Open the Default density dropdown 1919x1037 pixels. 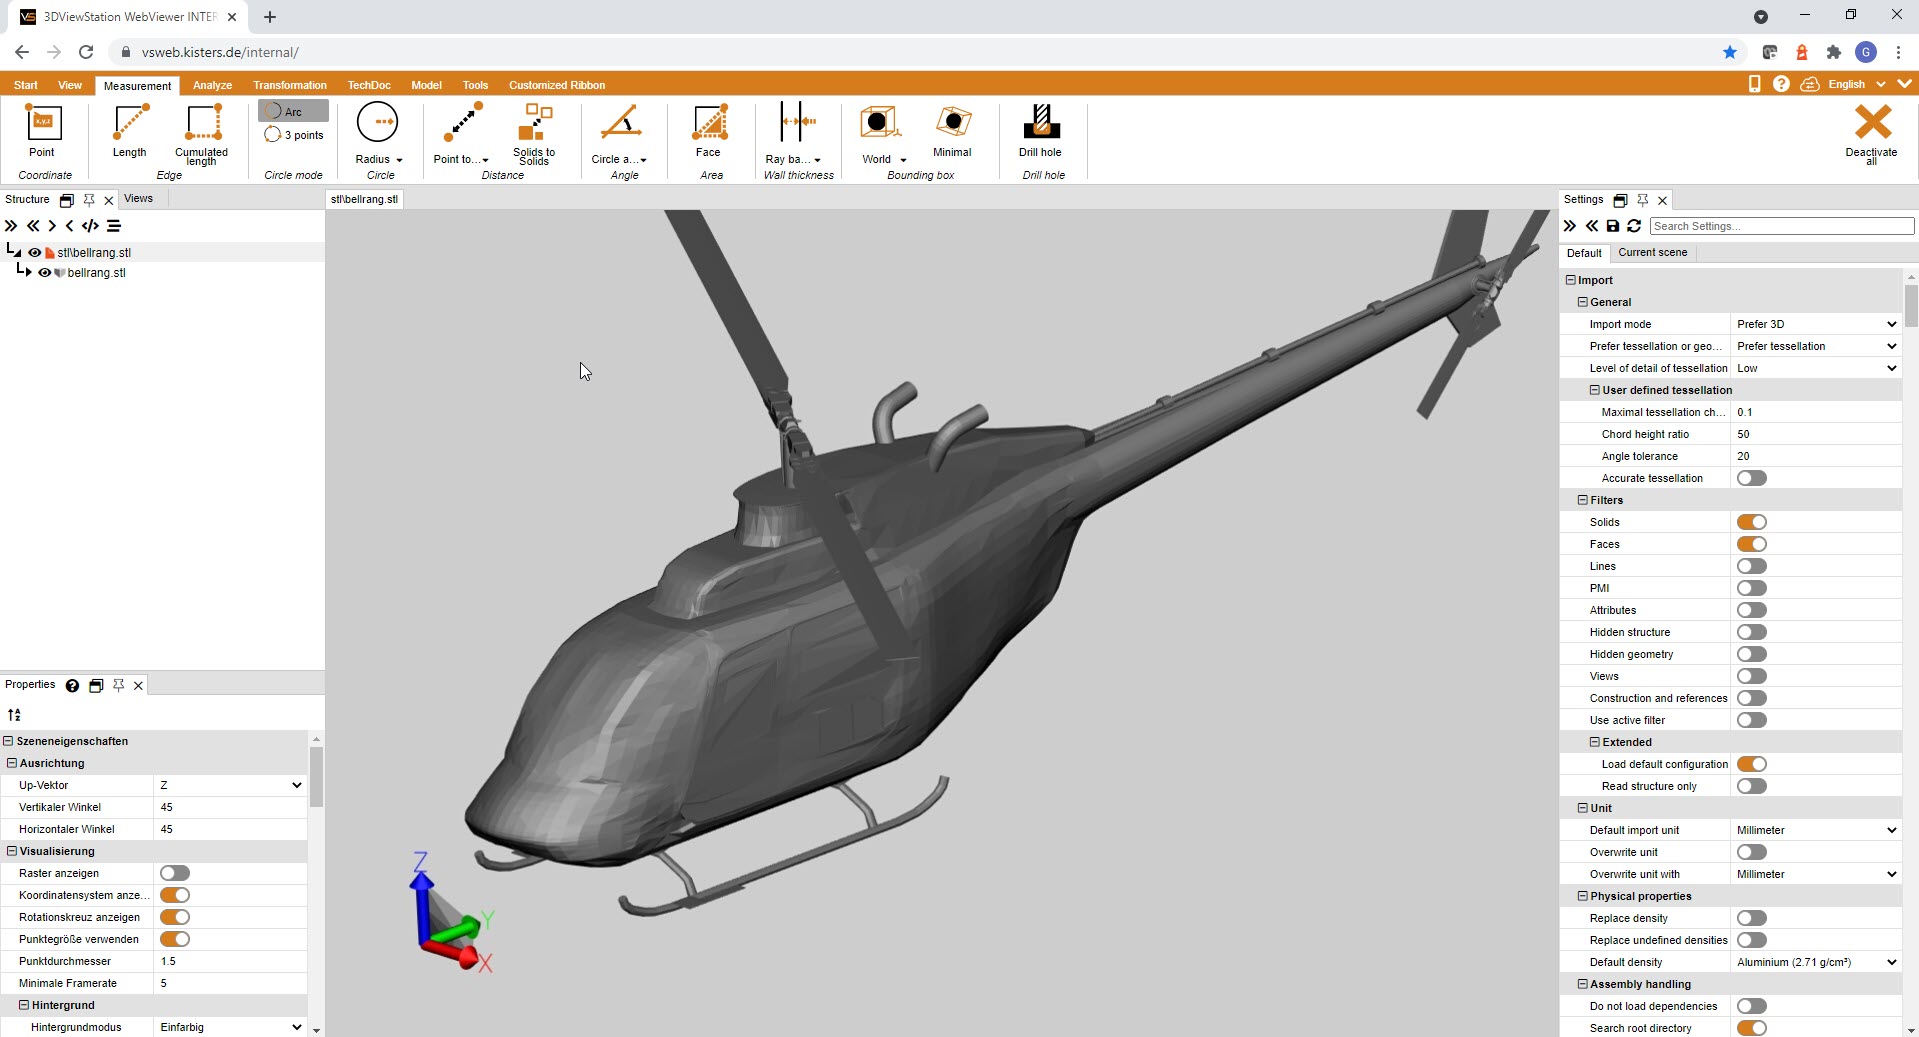click(1816, 962)
